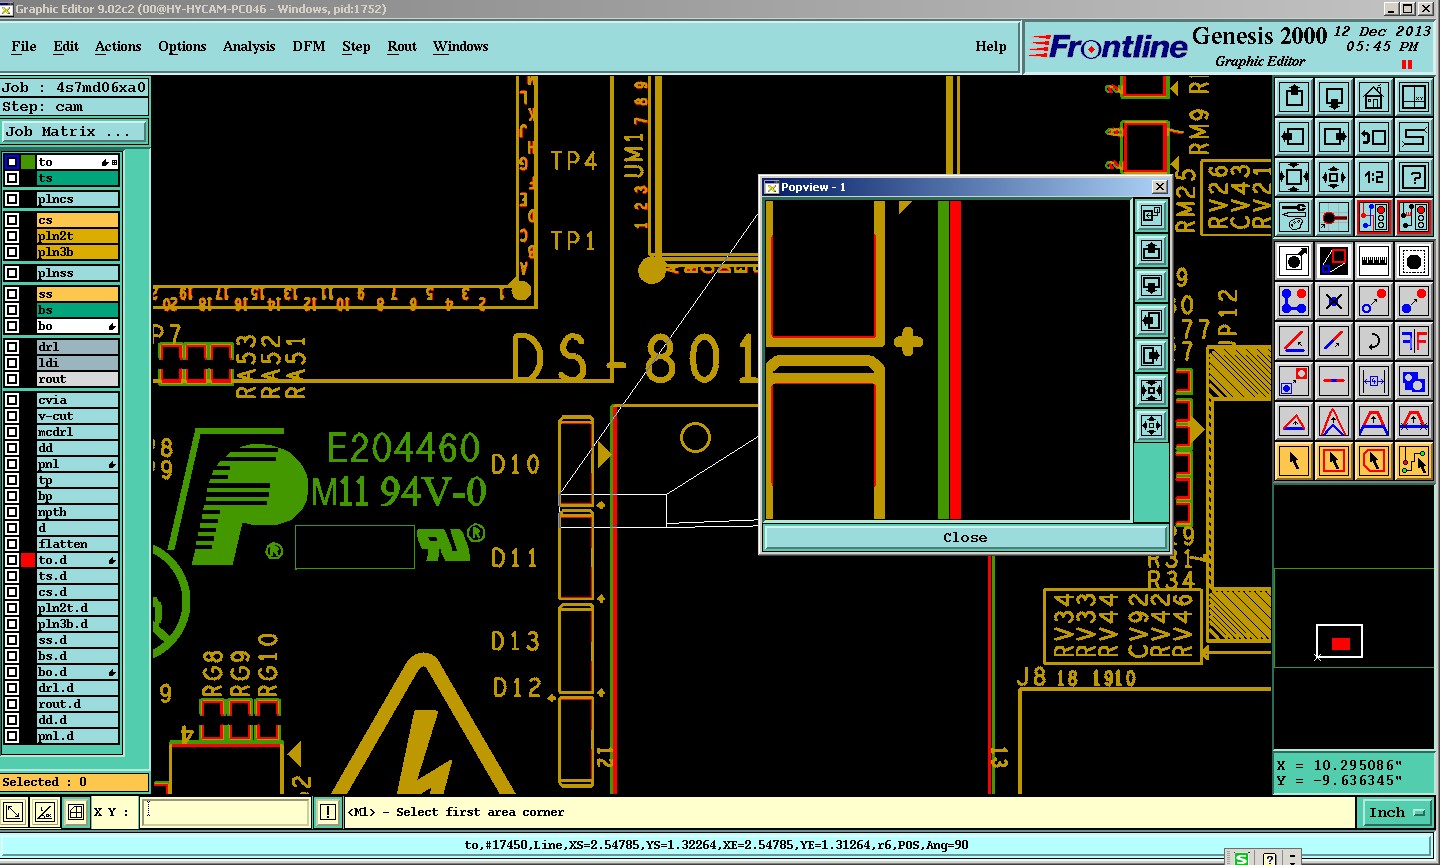This screenshot has height=865, width=1440.
Task: Open the wrench and palette settings icon
Action: (x=1294, y=216)
